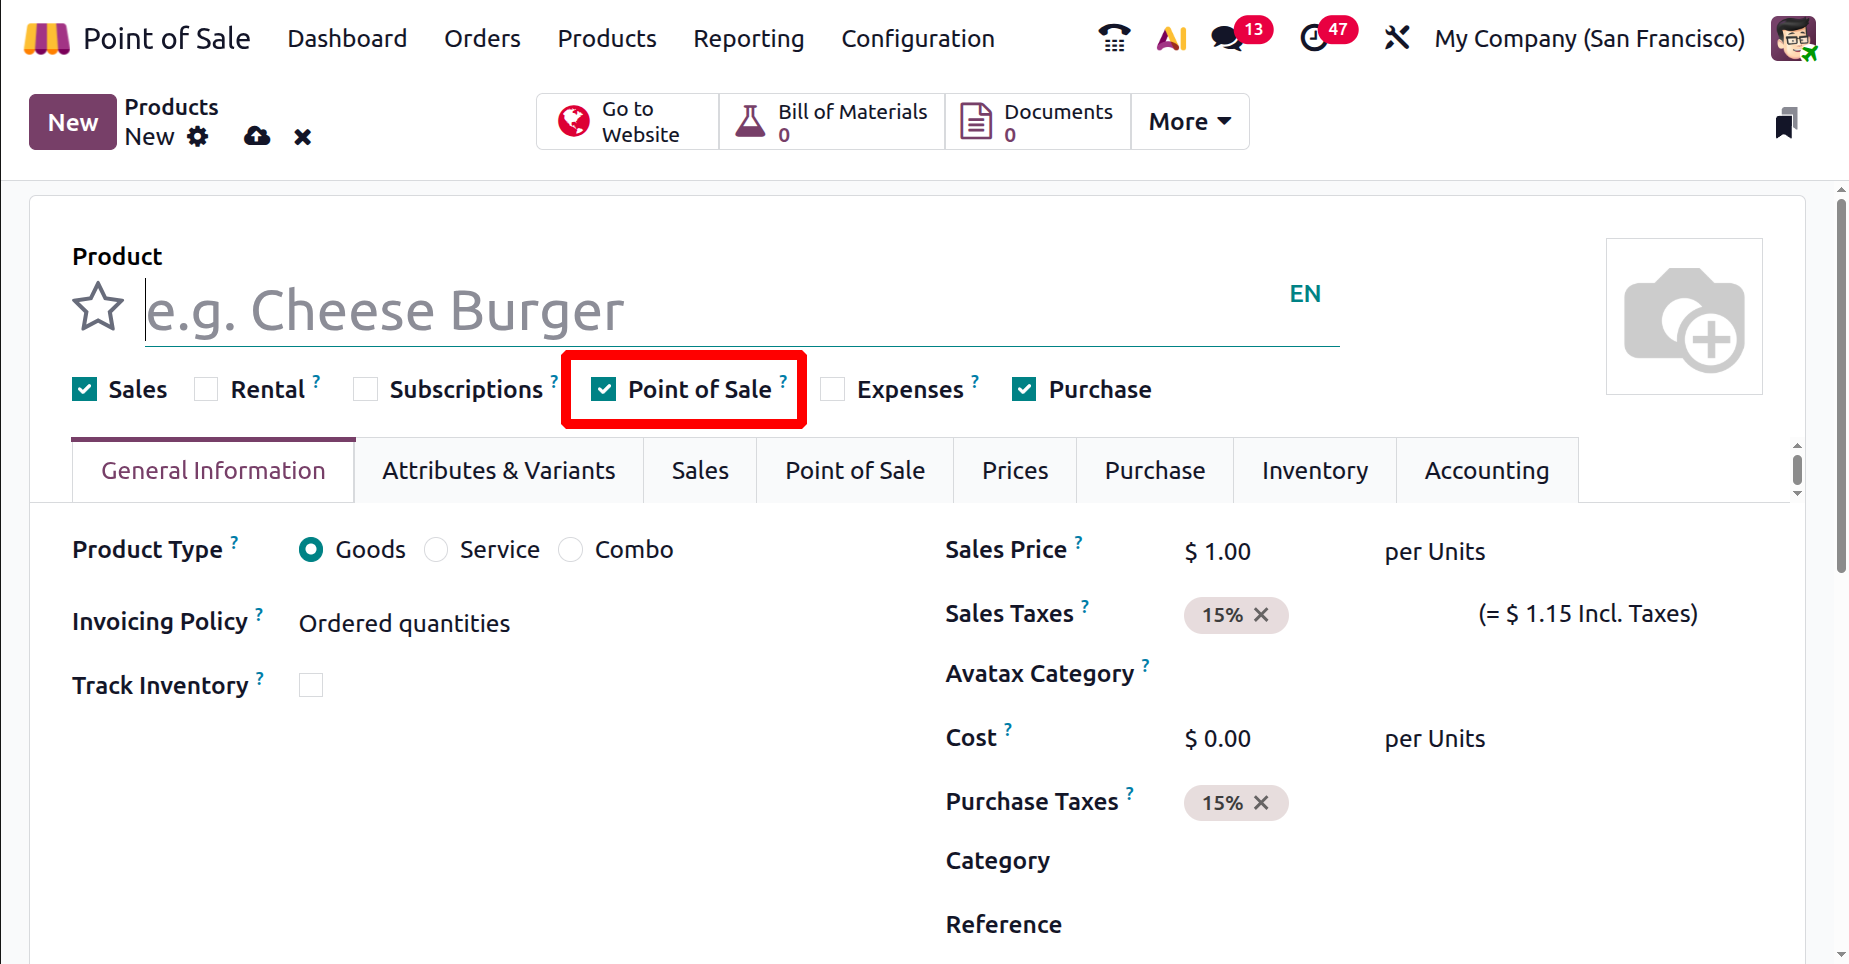Switch to the Attributes & Variants tab
1849x964 pixels.
498,470
